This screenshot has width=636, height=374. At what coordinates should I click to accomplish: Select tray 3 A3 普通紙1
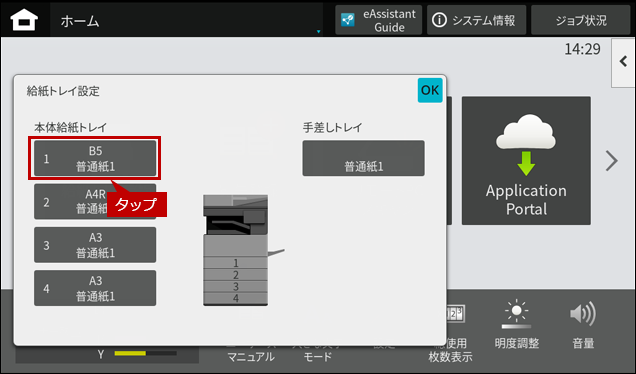point(95,245)
